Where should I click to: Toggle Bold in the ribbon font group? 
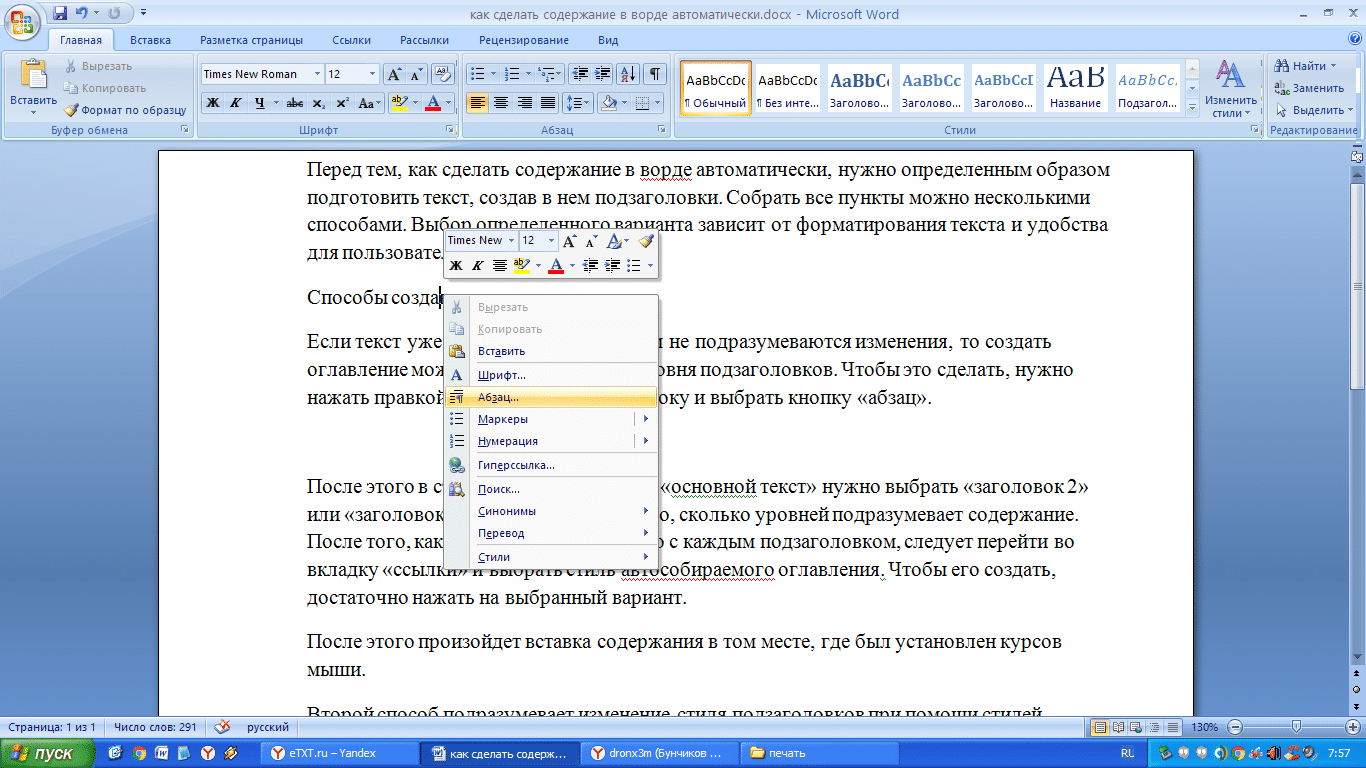coord(213,103)
